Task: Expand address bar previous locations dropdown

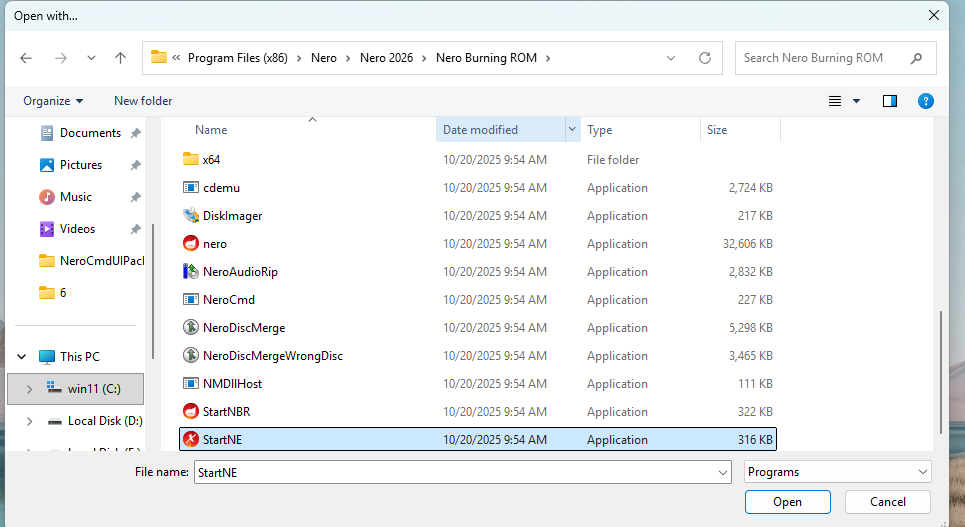Action: [671, 58]
